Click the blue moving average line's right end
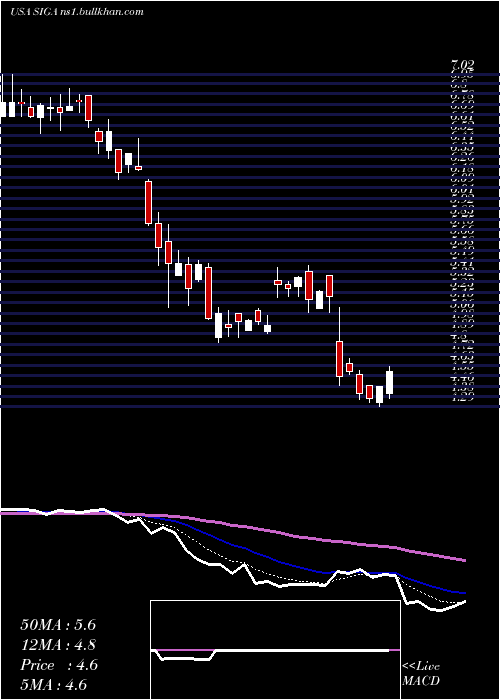The image size is (500, 700). click(465, 593)
